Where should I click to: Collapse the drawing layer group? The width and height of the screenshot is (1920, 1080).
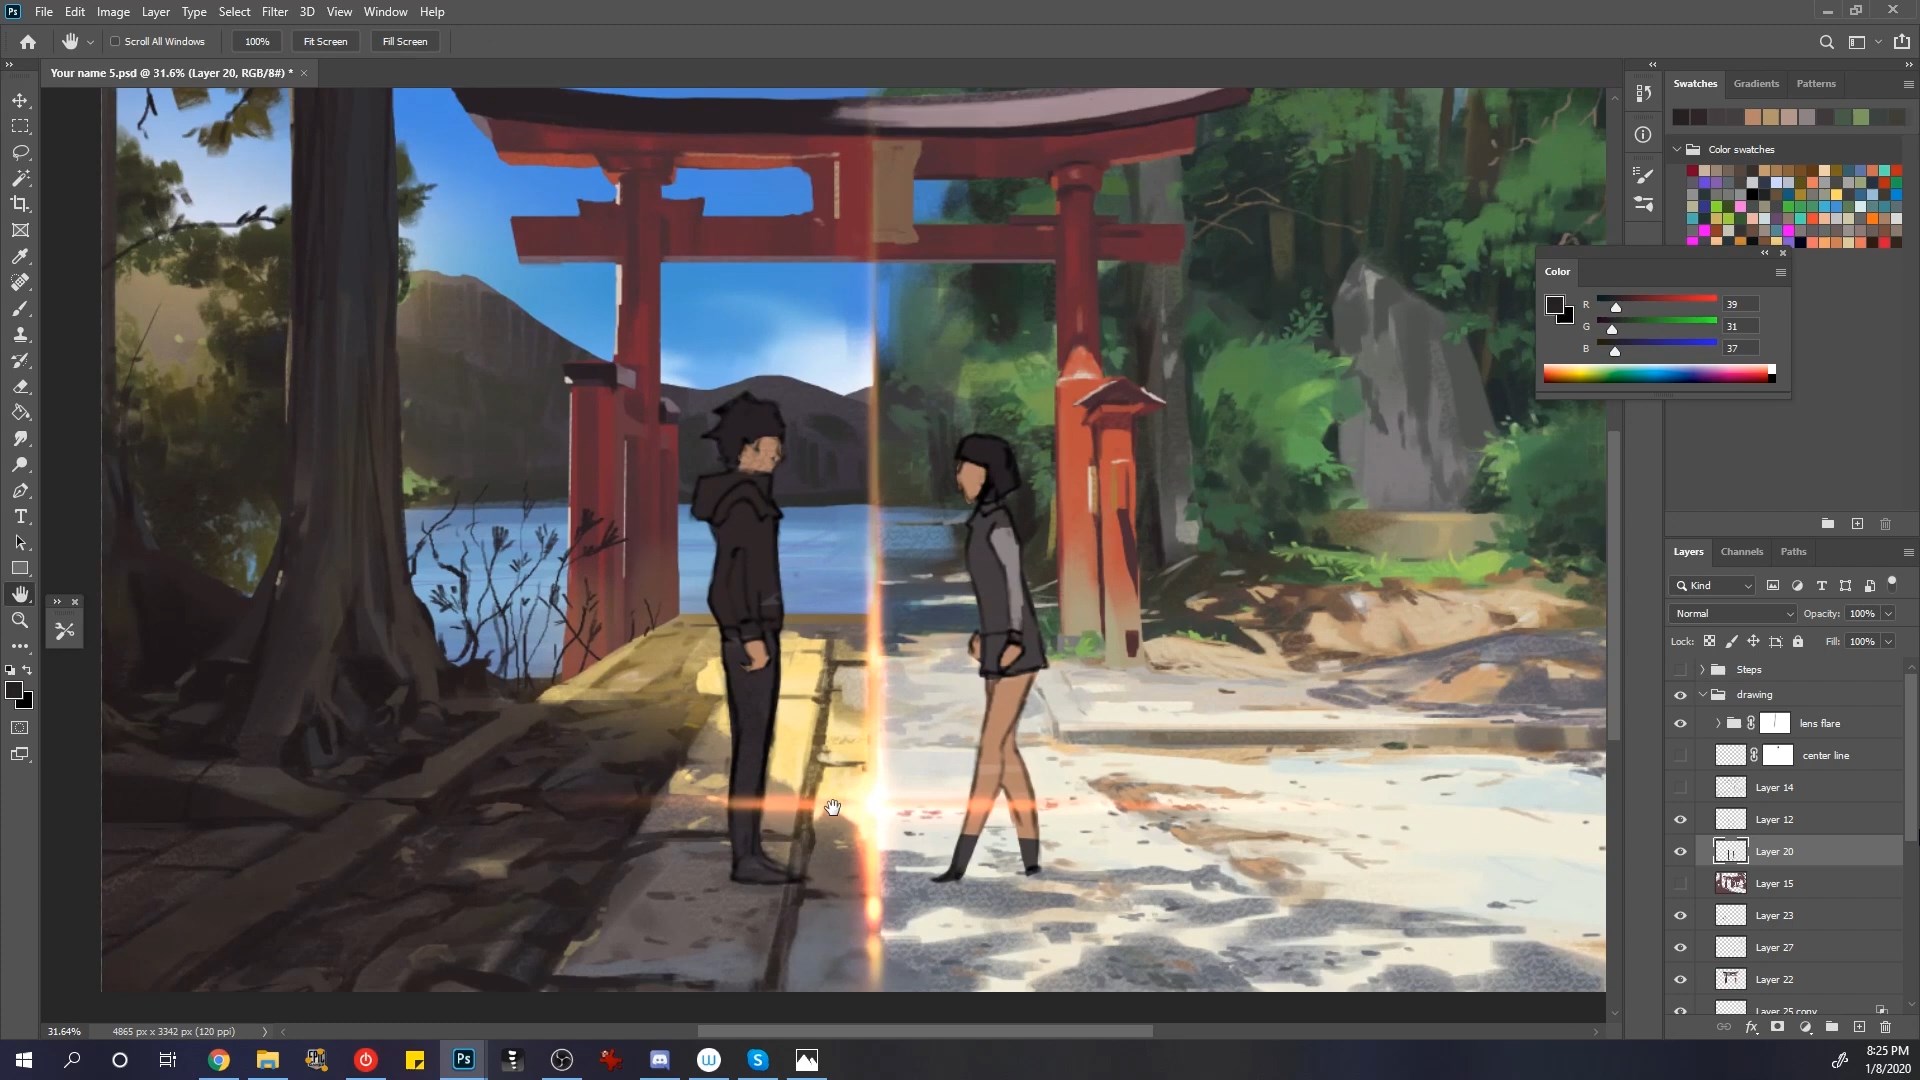[1702, 695]
